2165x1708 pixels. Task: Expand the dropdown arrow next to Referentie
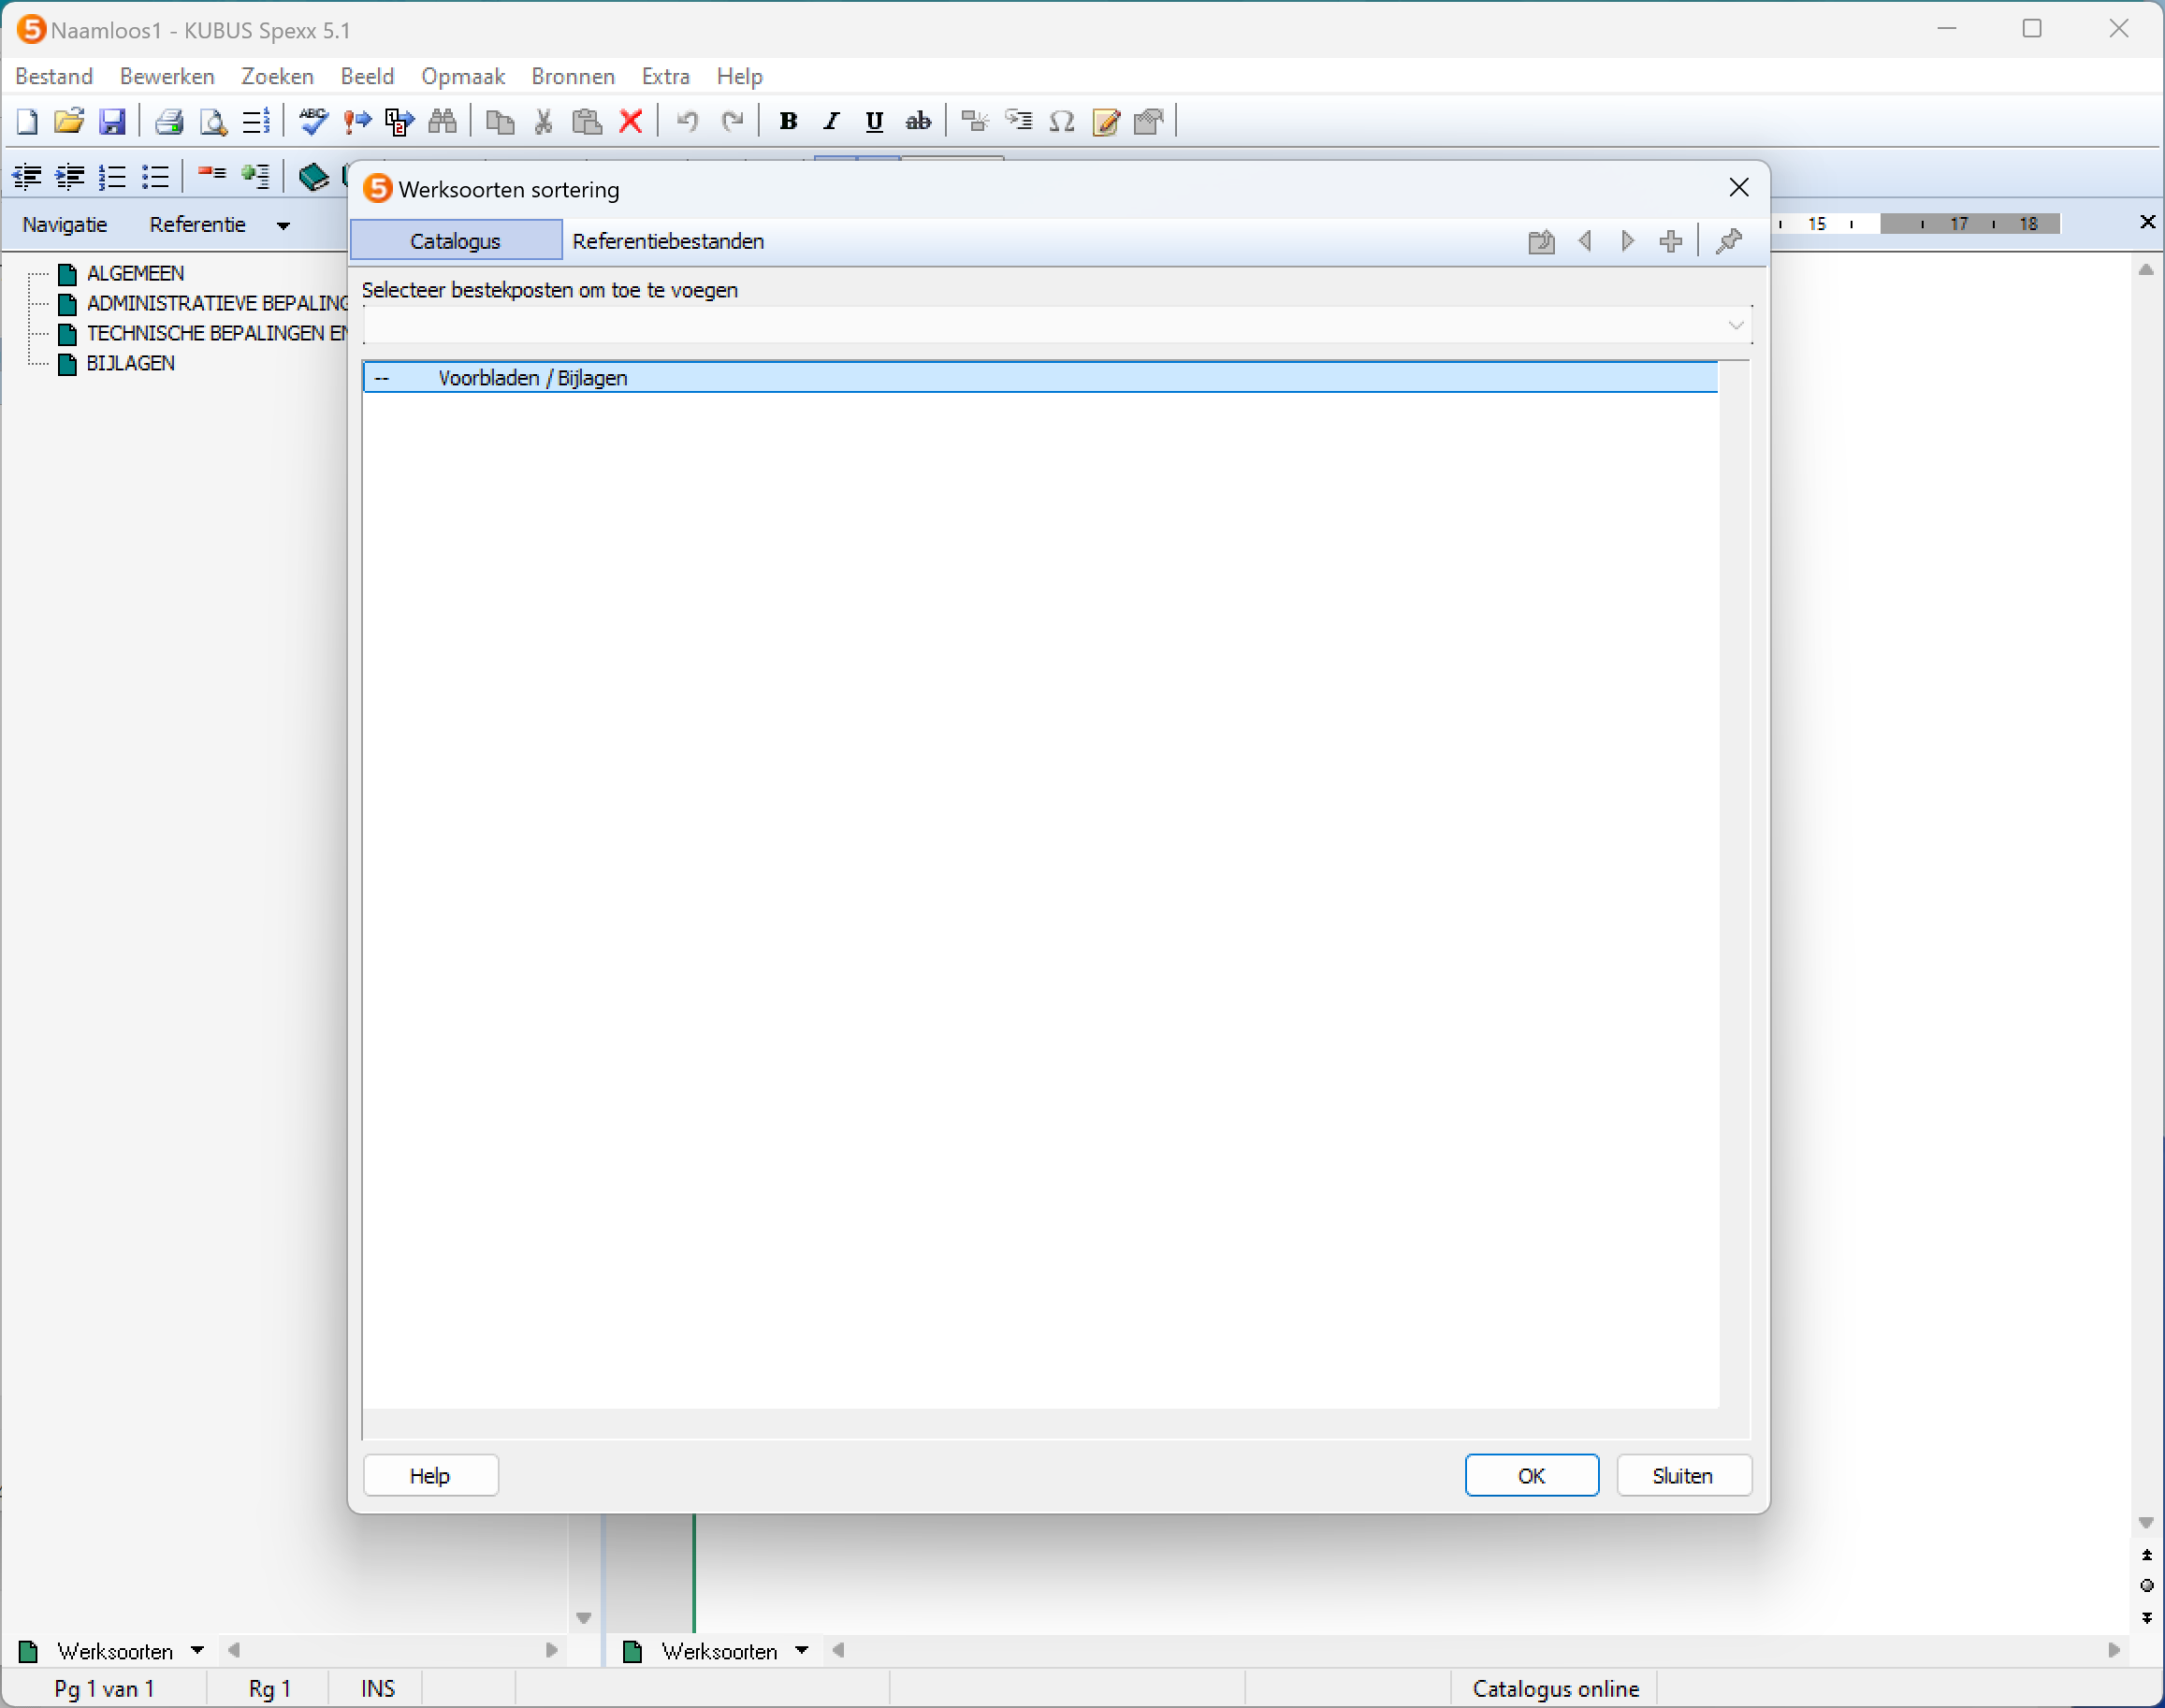[x=283, y=226]
